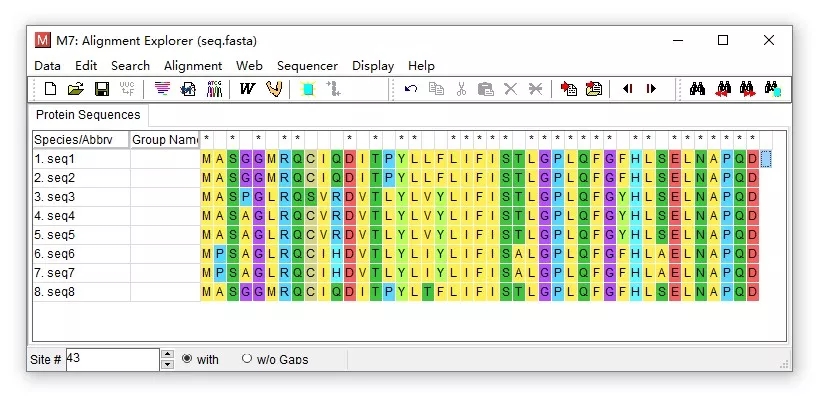Image resolution: width=816 pixels, height=404 pixels.
Task: Click the Group Name cell of seq4
Action: click(165, 216)
